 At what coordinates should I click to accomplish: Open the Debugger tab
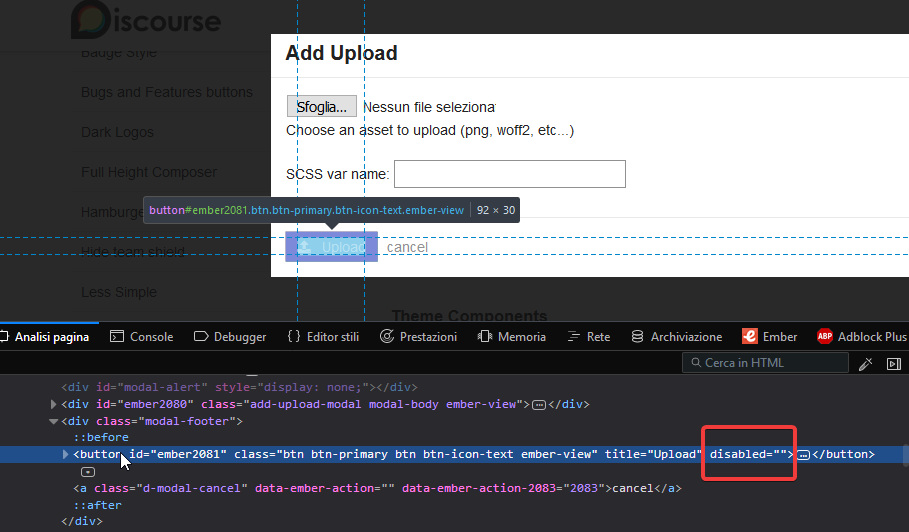[230, 337]
